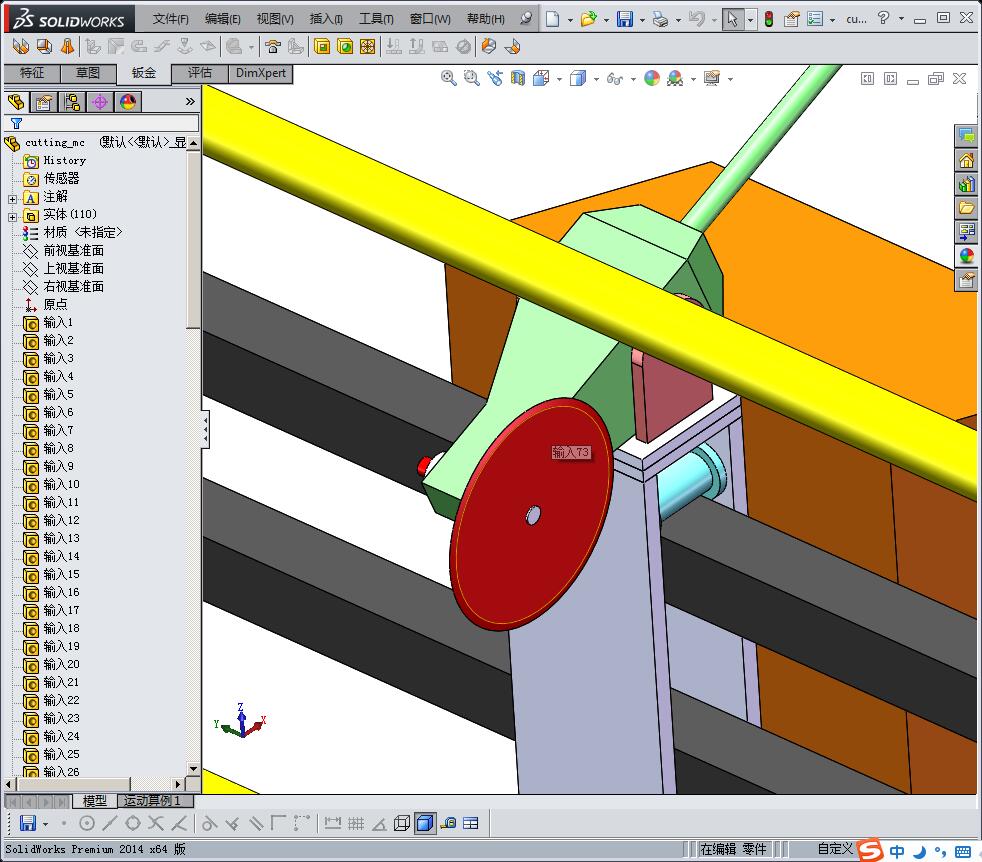Screen dimensions: 982x862
Task: Click the Sogou input method 中 indicator in taskbar
Action: [896, 851]
